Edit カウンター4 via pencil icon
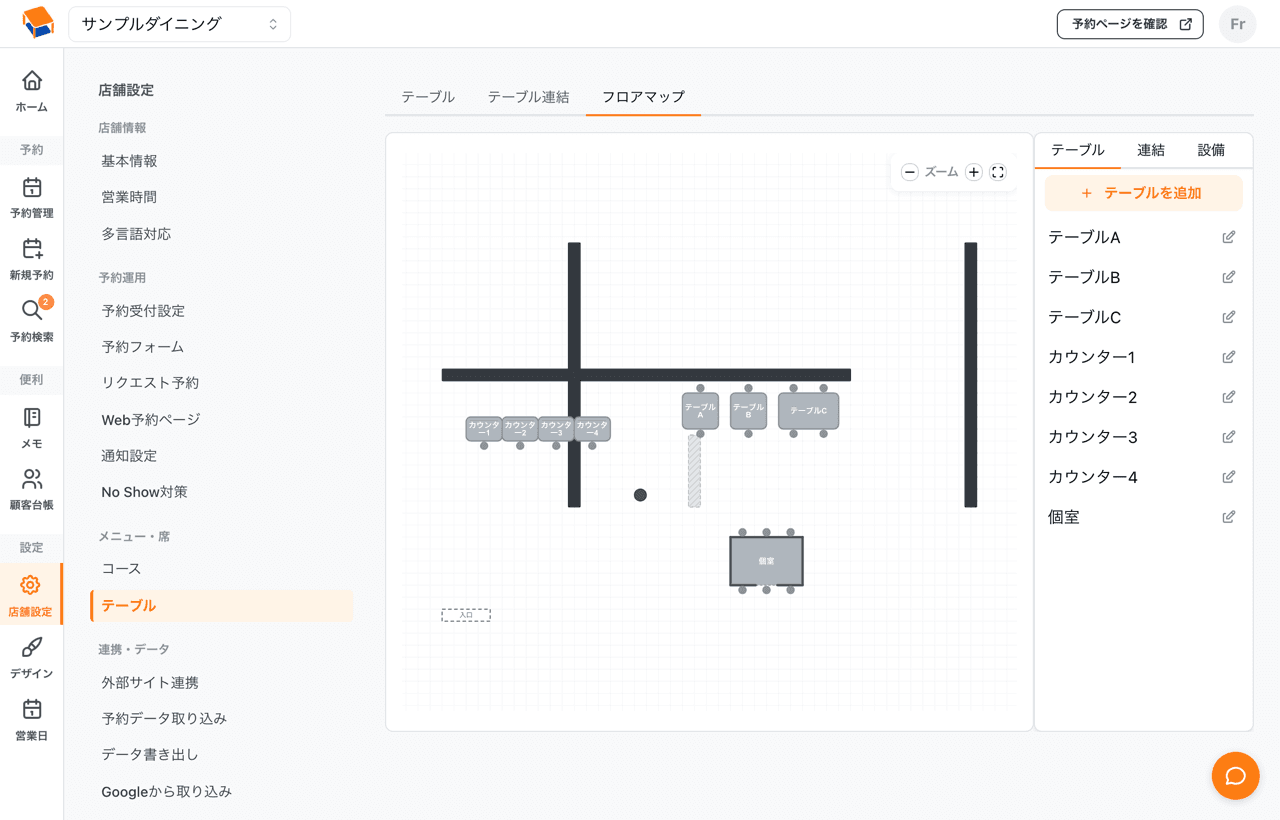The image size is (1280, 820). [x=1229, y=477]
